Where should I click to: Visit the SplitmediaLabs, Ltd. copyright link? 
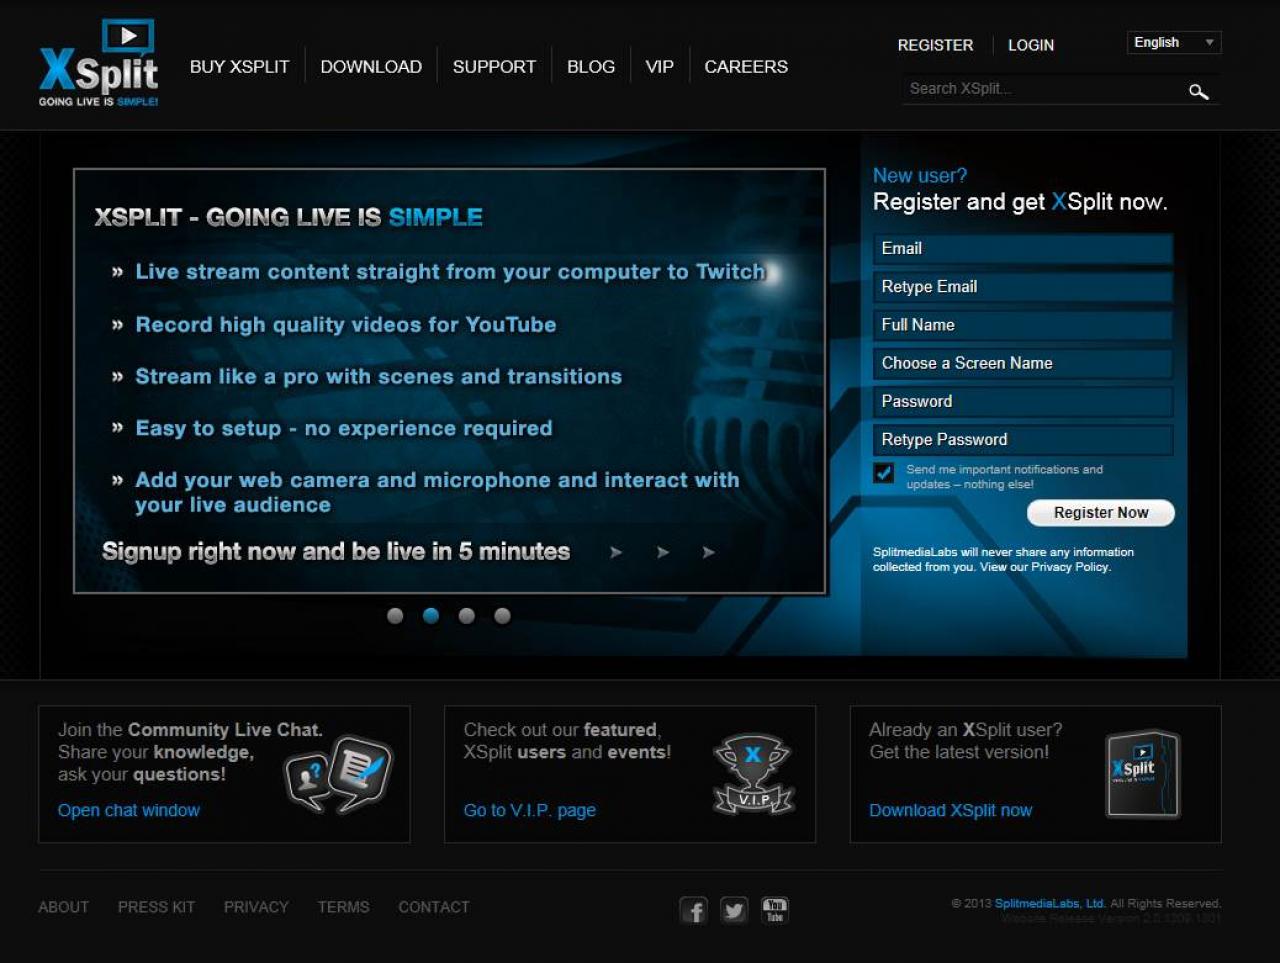[1050, 904]
